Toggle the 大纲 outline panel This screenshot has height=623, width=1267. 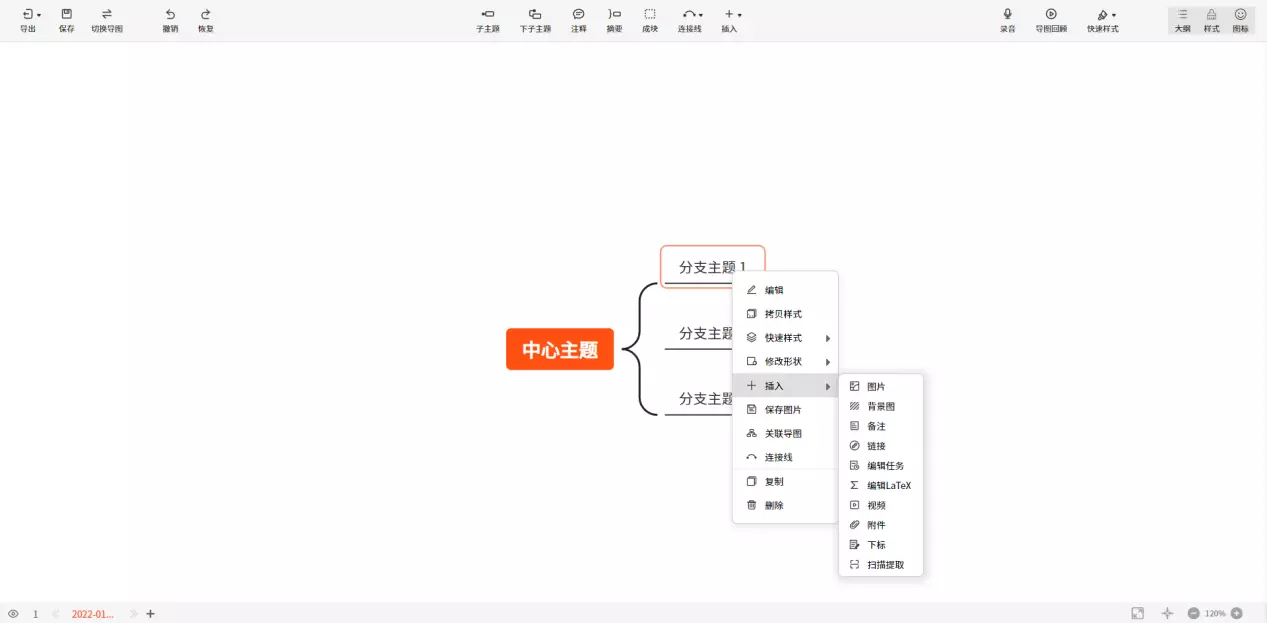(1182, 20)
